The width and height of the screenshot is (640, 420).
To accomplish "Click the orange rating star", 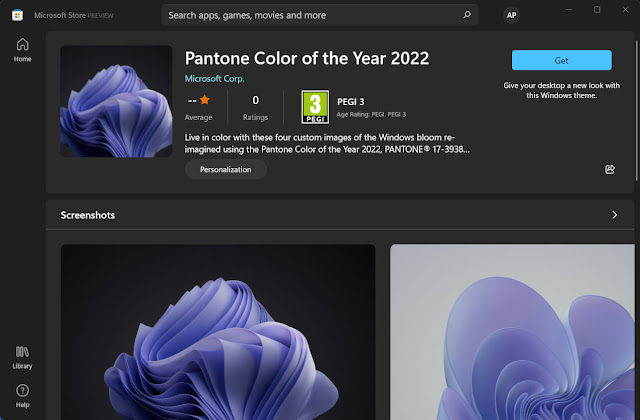I will (x=205, y=100).
